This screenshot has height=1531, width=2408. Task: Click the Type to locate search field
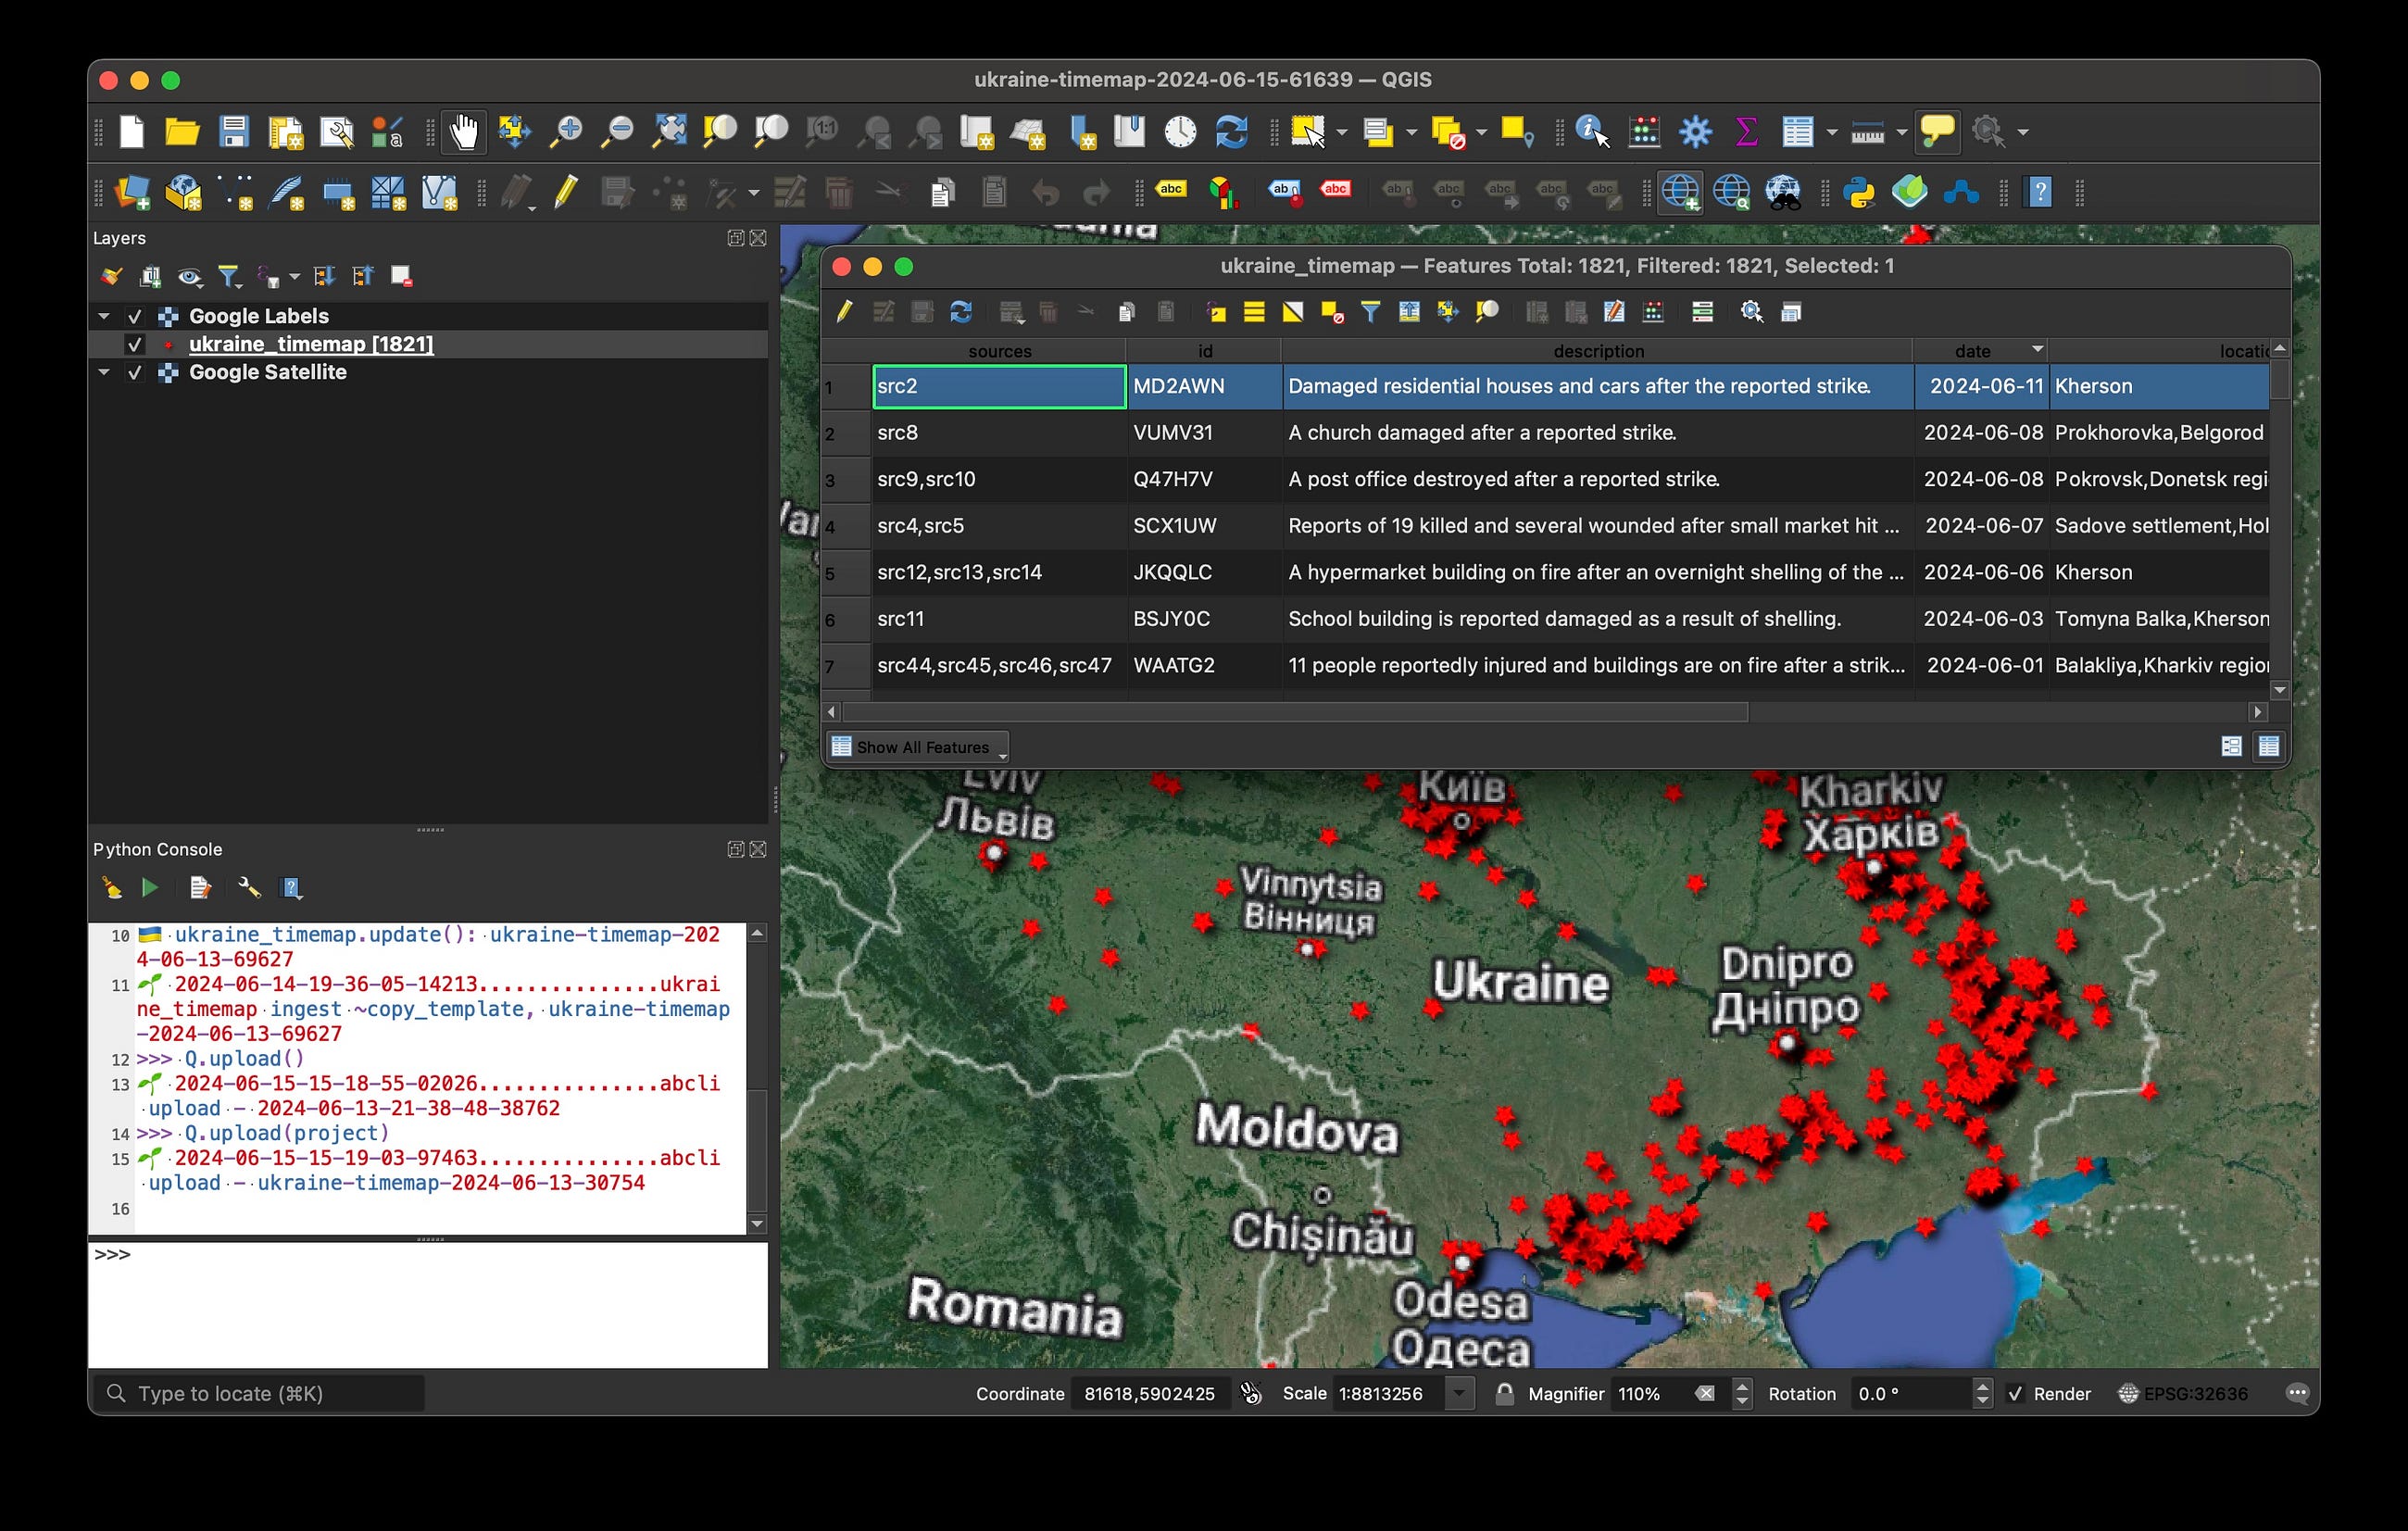[258, 1394]
